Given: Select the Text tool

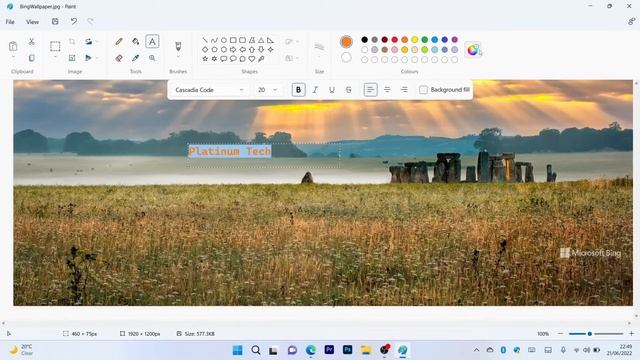Looking at the screenshot, I should click(x=152, y=41).
